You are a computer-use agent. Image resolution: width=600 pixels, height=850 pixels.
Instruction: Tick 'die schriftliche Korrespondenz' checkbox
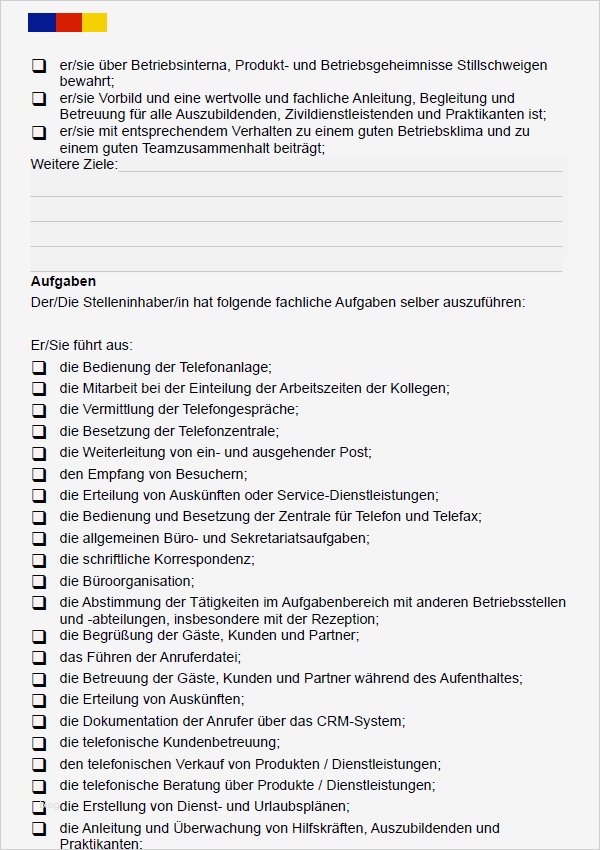39,560
